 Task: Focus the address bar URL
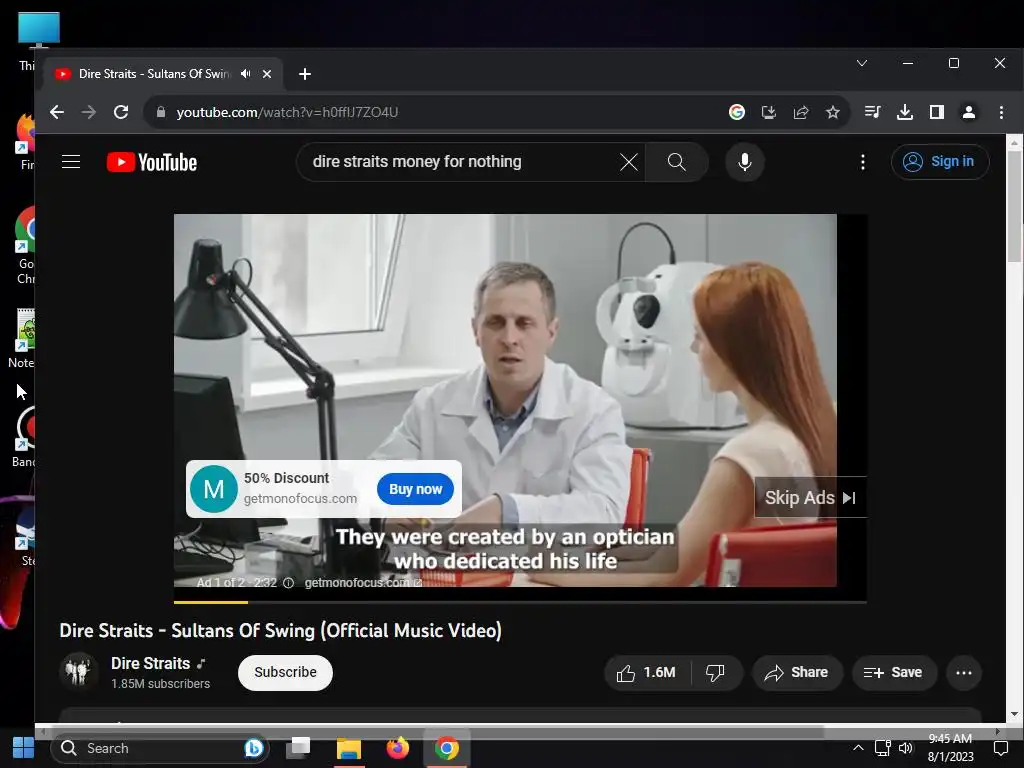287,112
